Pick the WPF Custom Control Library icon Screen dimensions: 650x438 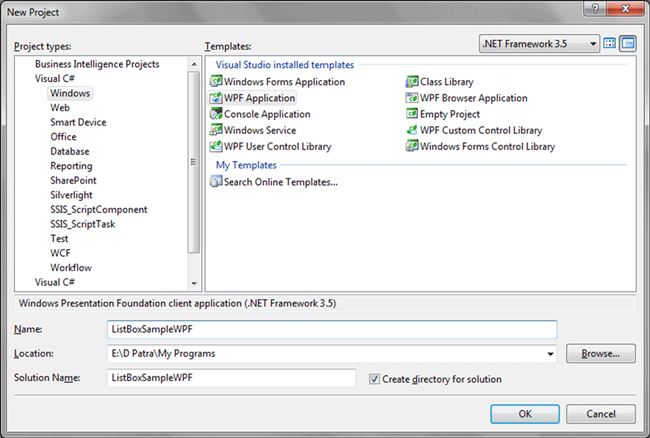(412, 130)
